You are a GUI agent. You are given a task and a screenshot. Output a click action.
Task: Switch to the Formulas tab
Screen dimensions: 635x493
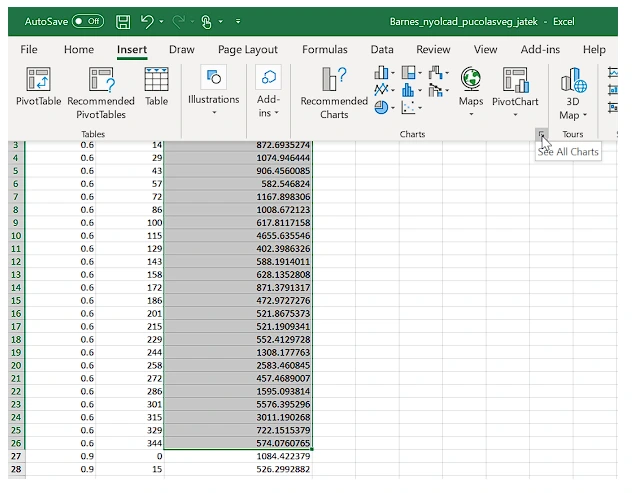[325, 49]
